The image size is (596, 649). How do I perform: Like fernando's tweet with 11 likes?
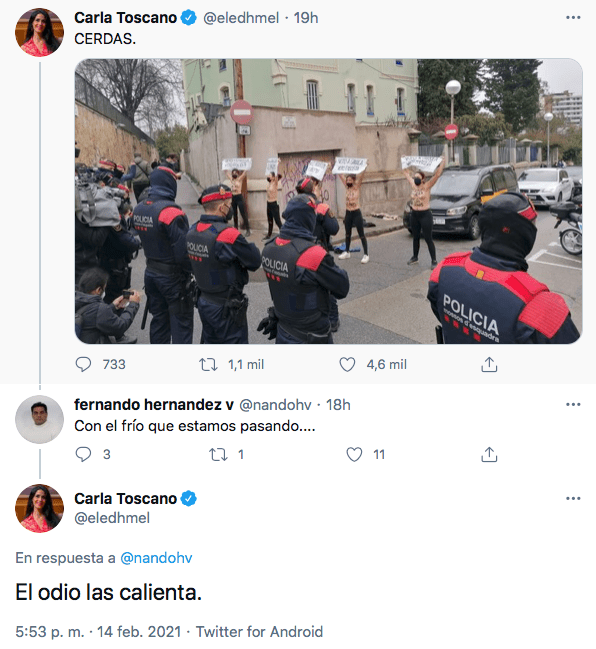[x=354, y=454]
